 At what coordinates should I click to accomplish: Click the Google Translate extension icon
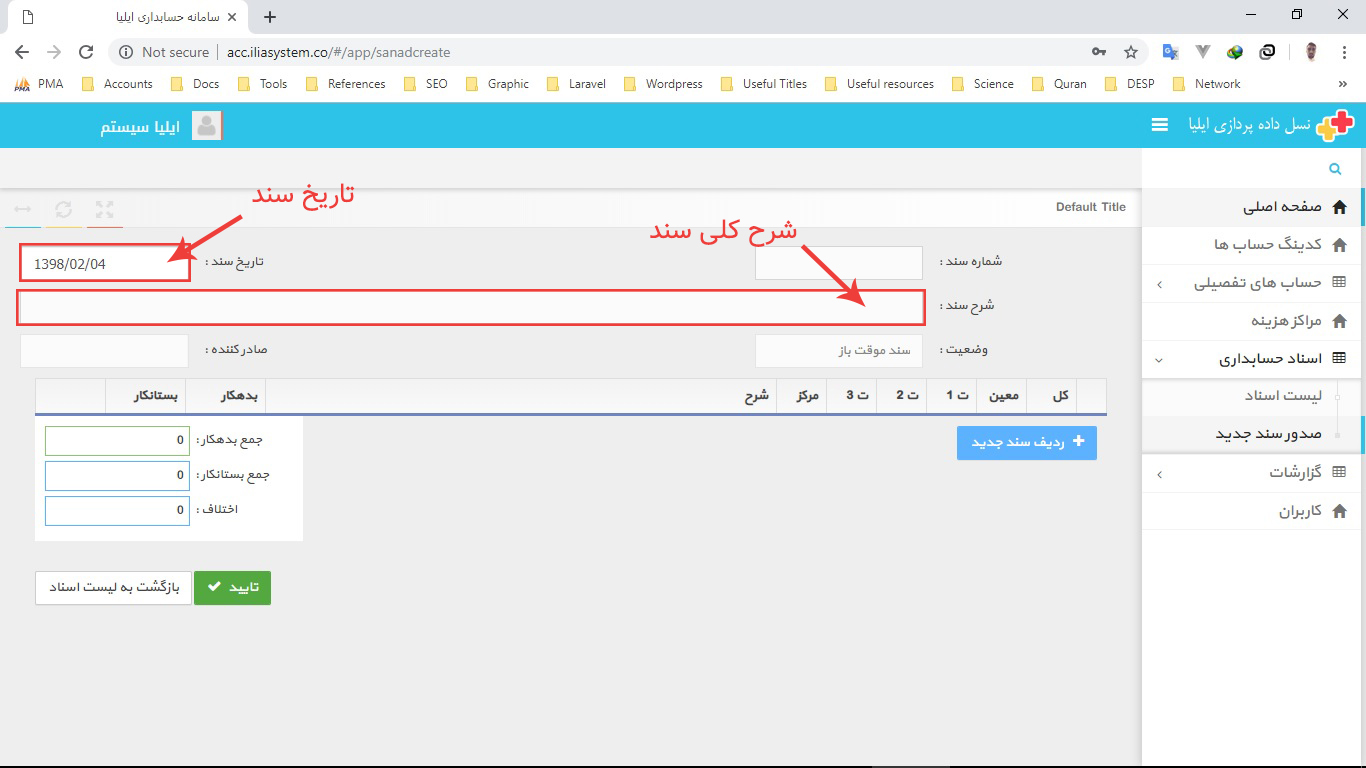tap(1170, 51)
